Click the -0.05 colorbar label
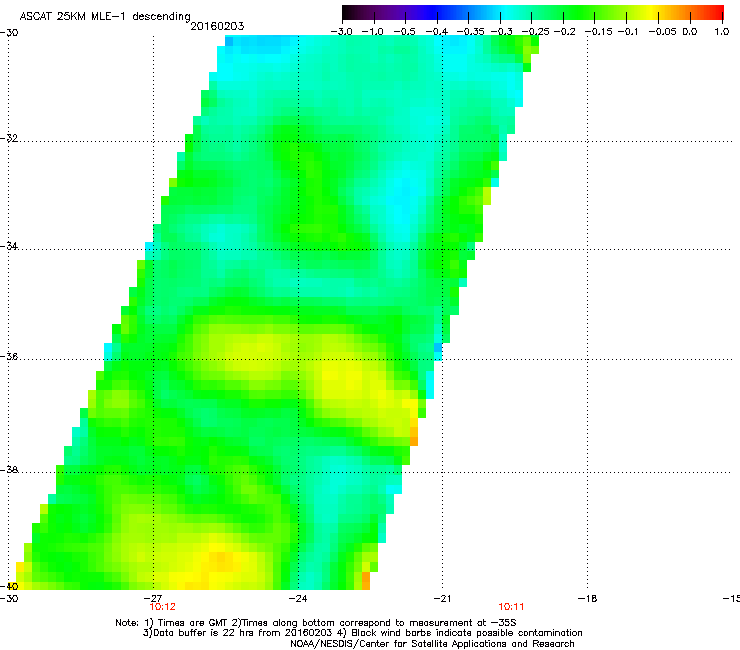 click(x=663, y=32)
